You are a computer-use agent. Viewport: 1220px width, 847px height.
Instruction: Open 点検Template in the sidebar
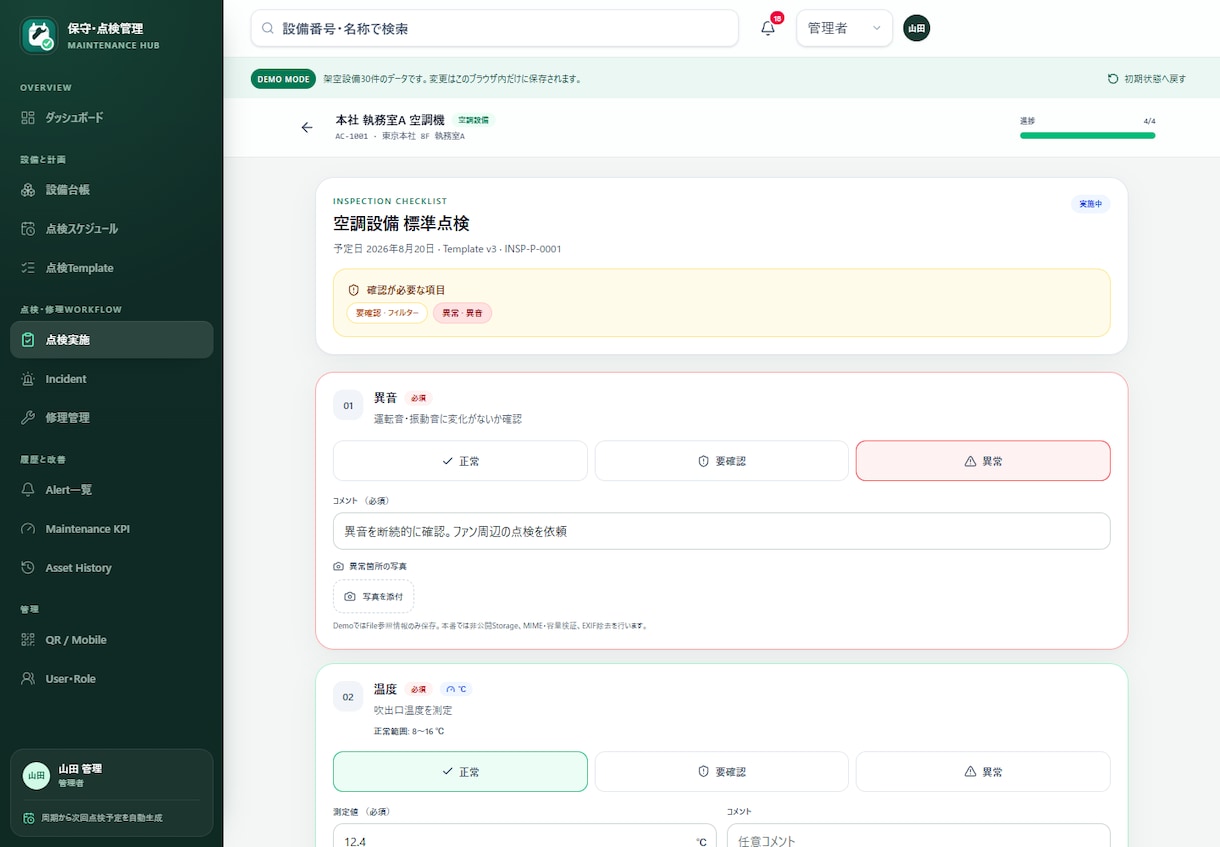pyautogui.click(x=112, y=268)
